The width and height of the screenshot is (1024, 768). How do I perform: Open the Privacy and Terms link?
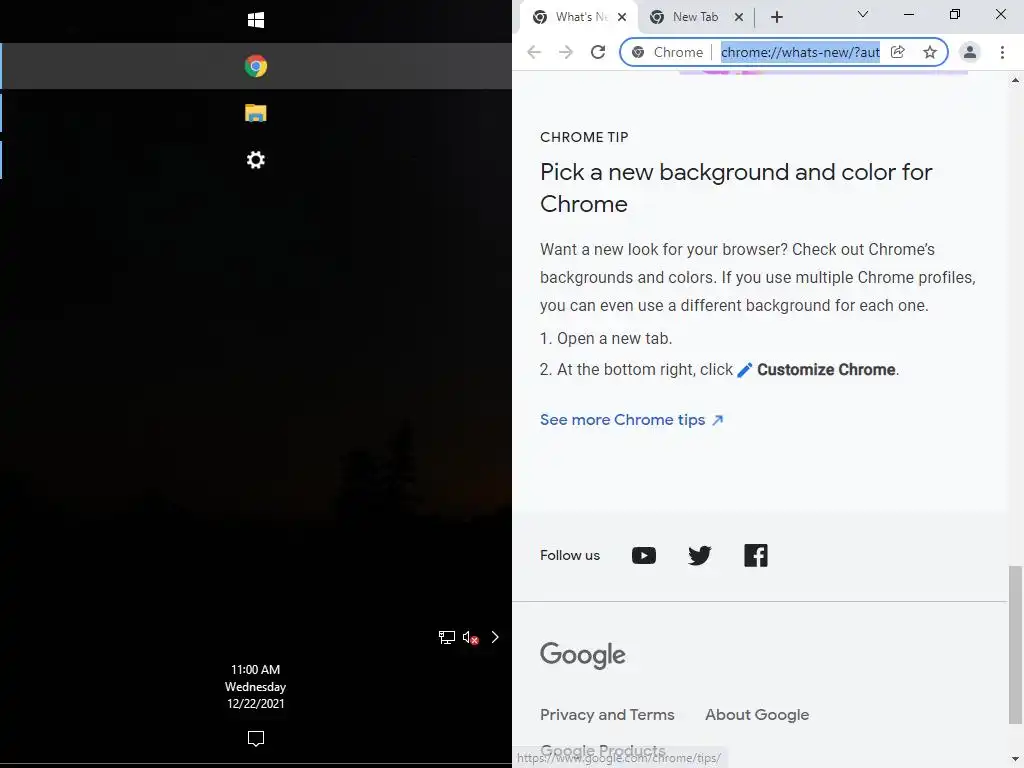click(x=607, y=715)
